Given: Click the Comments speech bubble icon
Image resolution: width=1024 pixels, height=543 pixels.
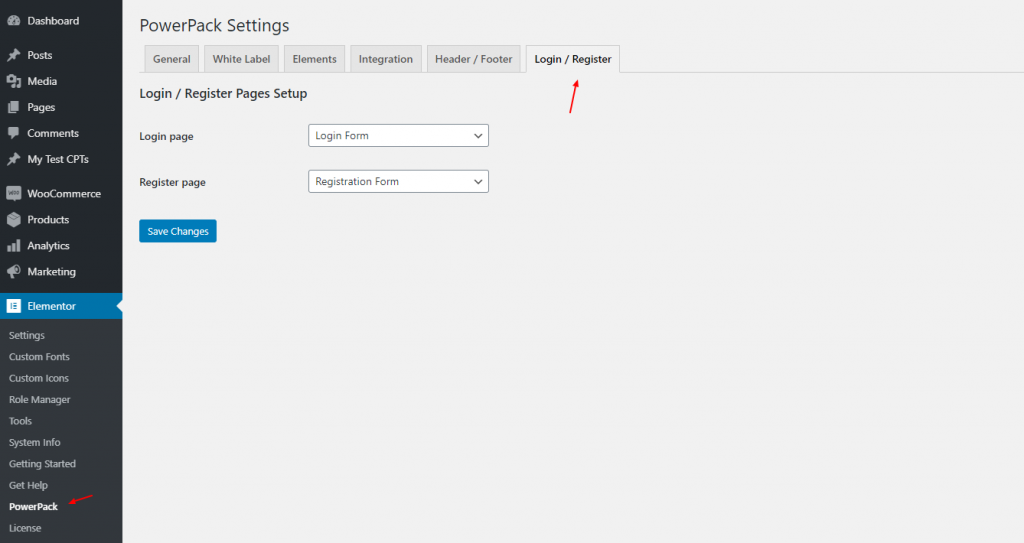Looking at the screenshot, I should coord(14,133).
